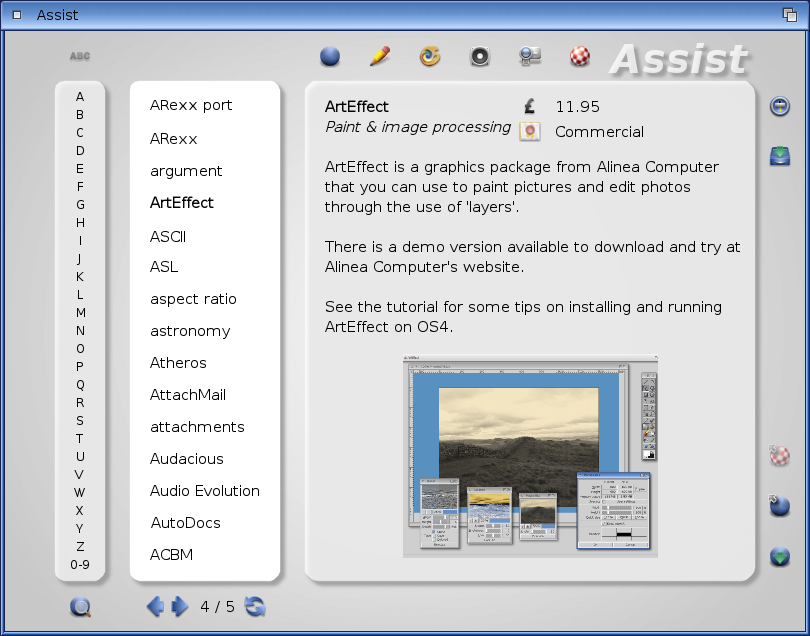The image size is (810, 636).
Task: Click the refresh arrows icon
Action: click(x=255, y=607)
